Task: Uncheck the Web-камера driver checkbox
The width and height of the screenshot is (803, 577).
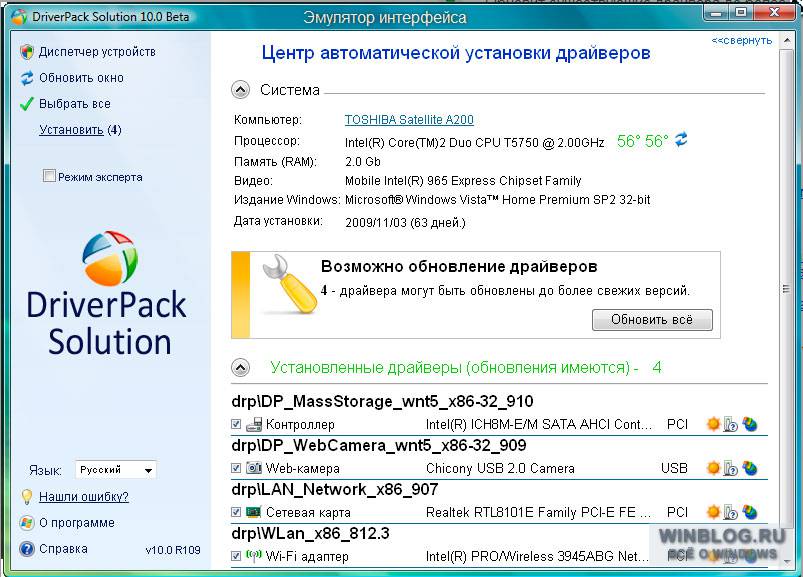Action: click(236, 468)
